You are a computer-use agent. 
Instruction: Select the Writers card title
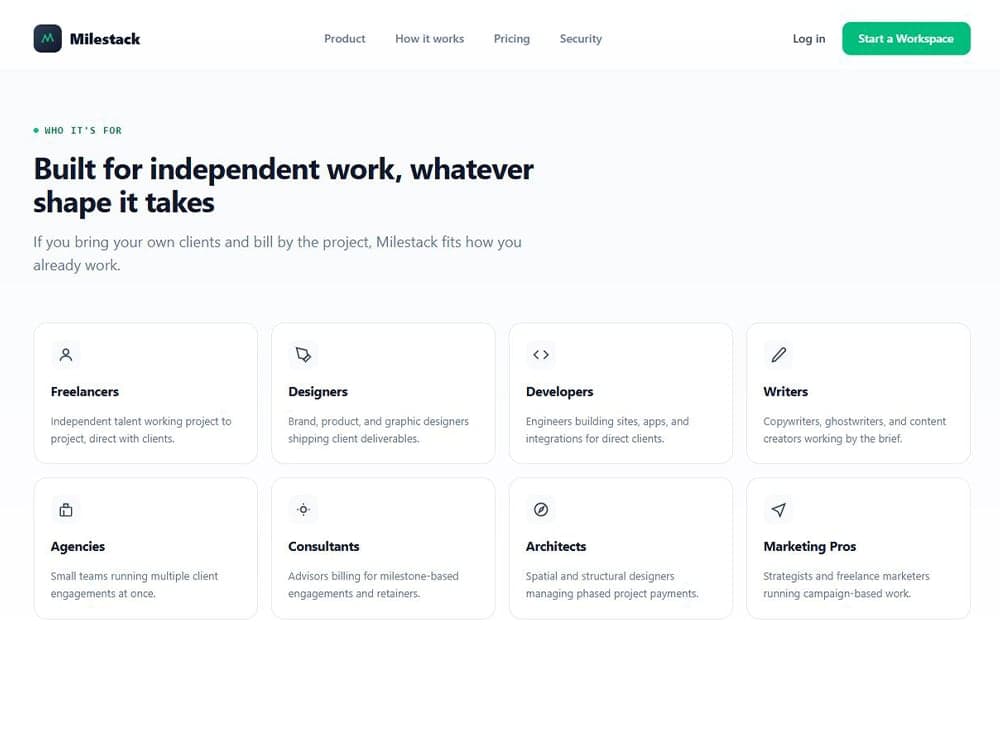[x=785, y=392]
